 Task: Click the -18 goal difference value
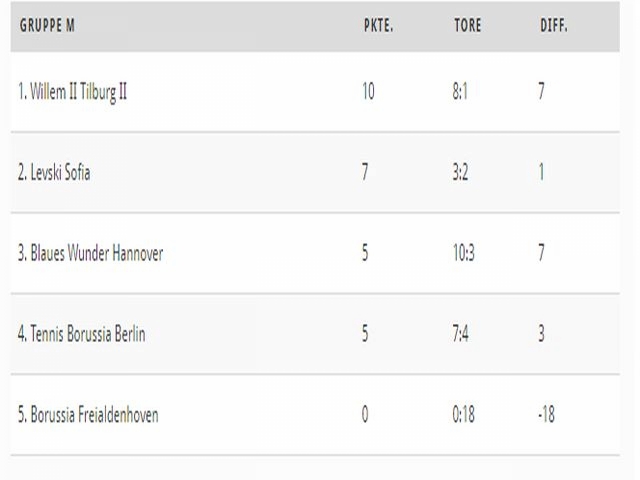547,414
